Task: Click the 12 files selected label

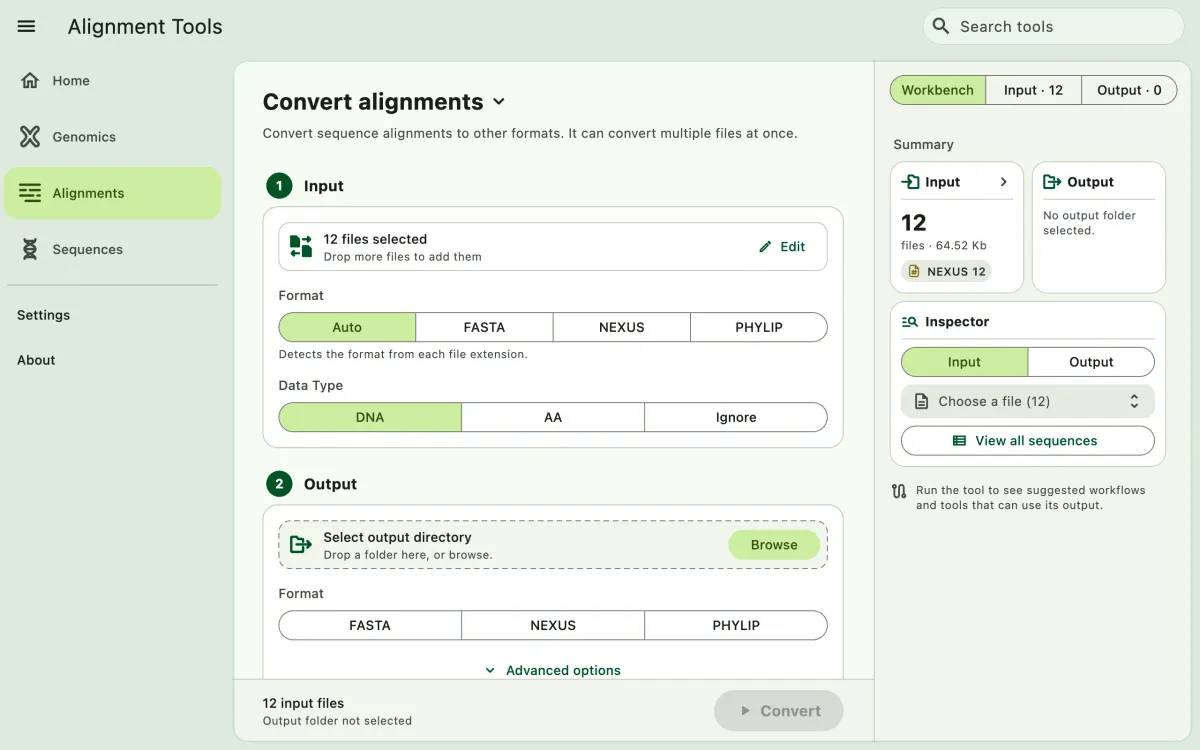Action: pos(375,239)
